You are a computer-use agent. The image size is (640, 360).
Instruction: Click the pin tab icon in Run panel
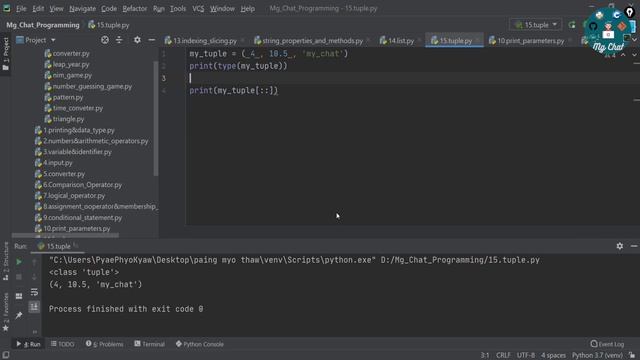(19, 315)
